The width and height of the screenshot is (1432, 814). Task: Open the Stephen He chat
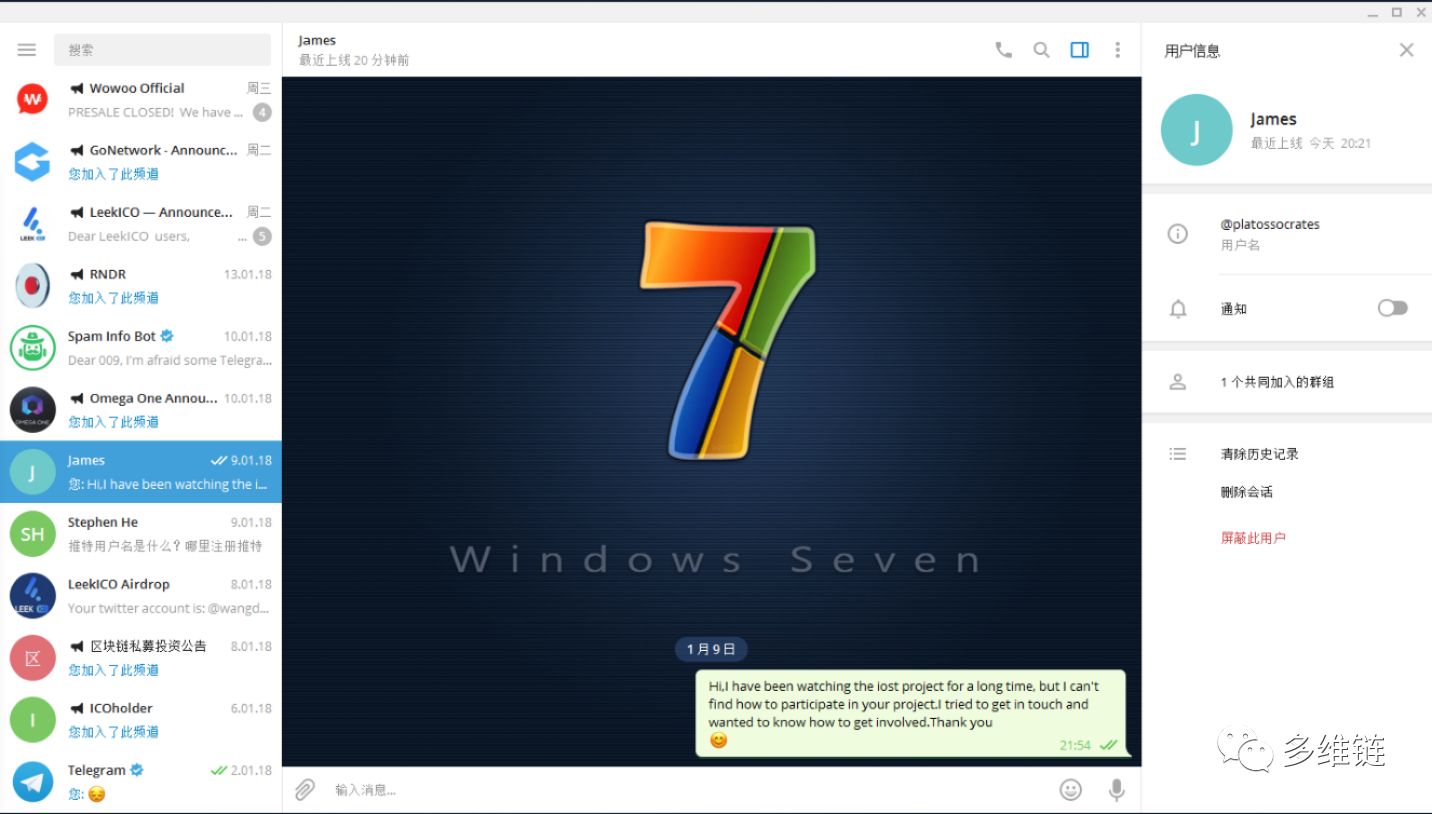[x=141, y=534]
